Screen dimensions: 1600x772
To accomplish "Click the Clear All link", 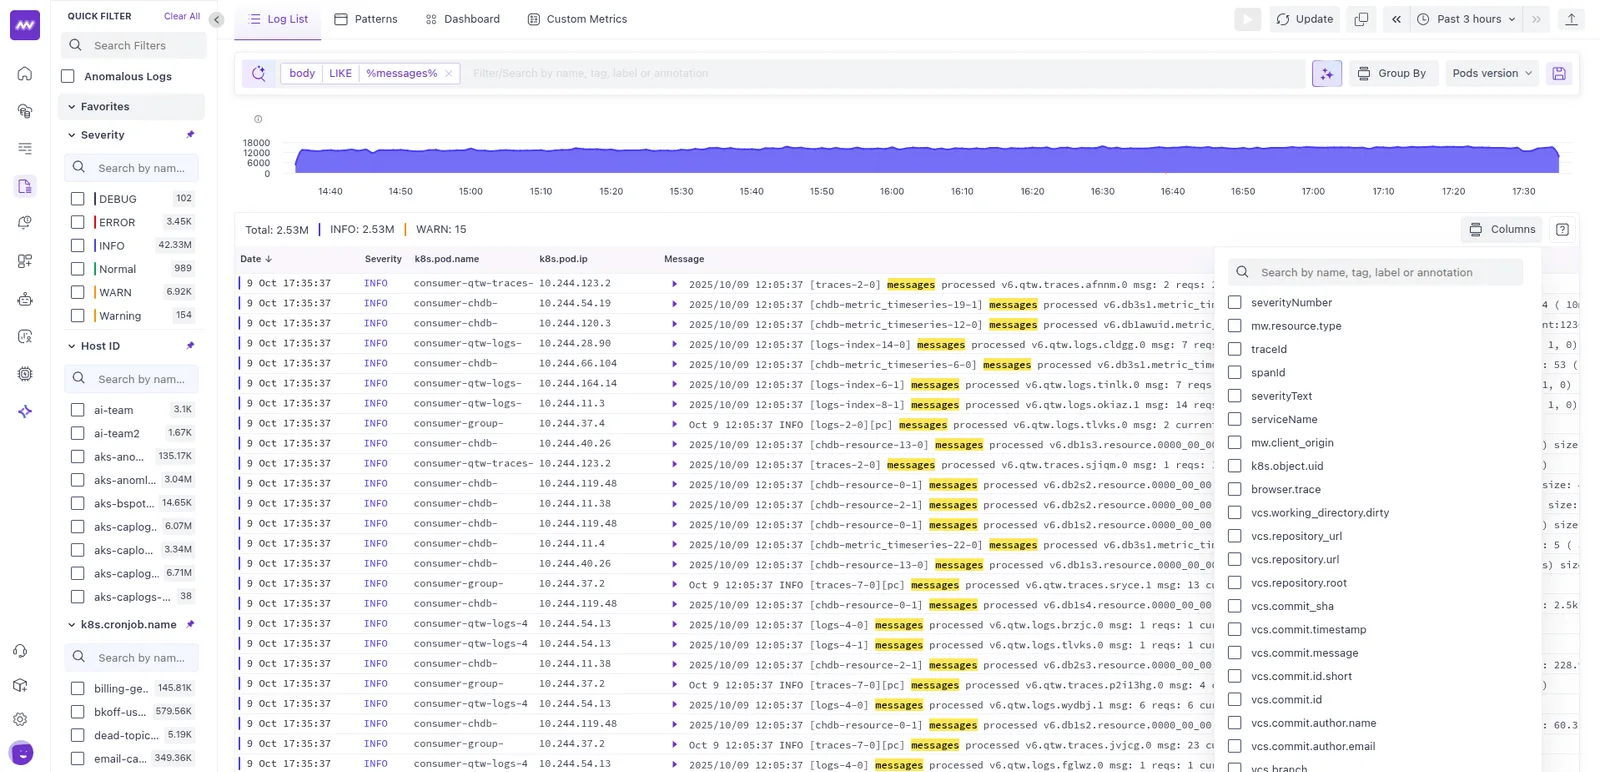I will [x=182, y=16].
